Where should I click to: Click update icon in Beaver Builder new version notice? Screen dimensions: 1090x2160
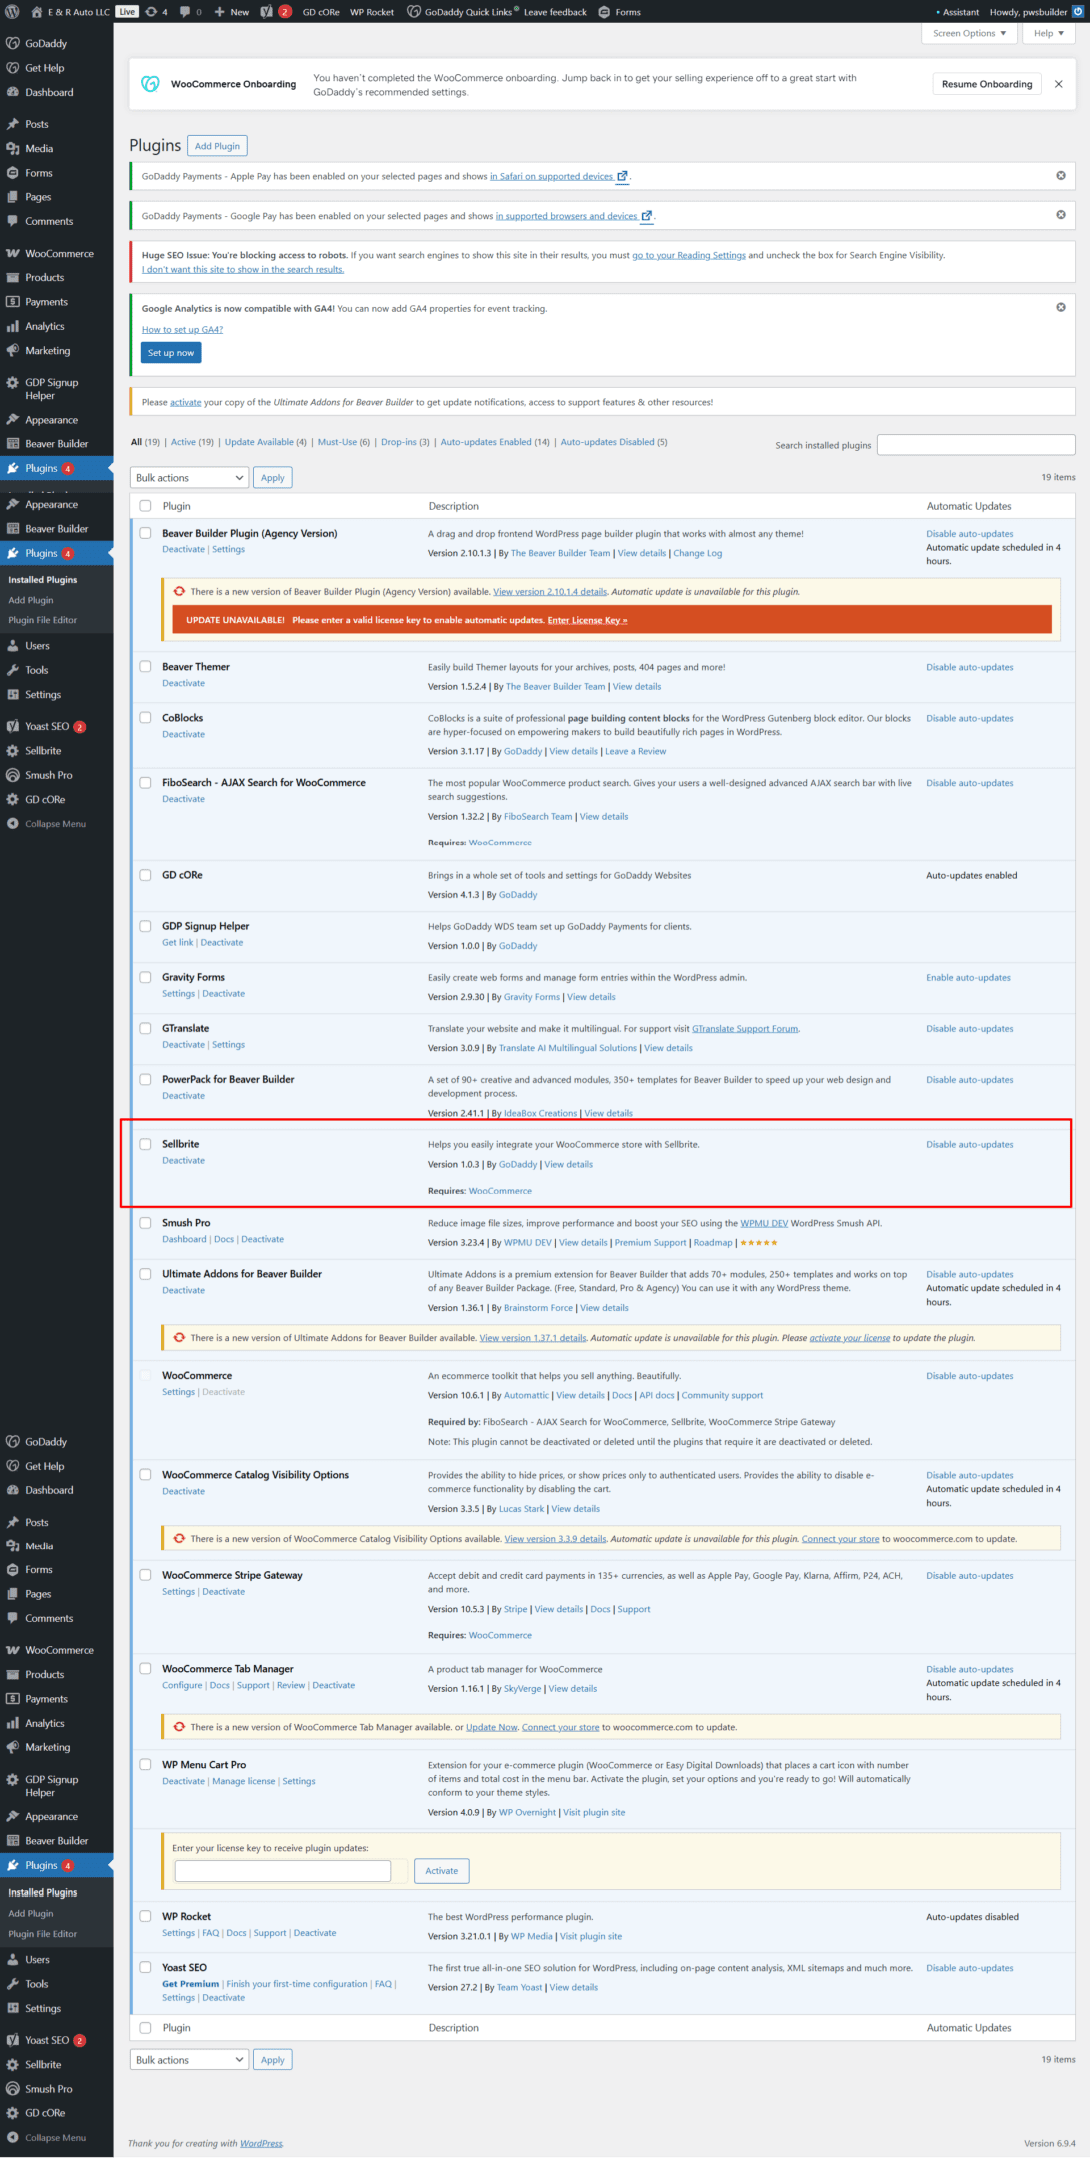click(179, 591)
